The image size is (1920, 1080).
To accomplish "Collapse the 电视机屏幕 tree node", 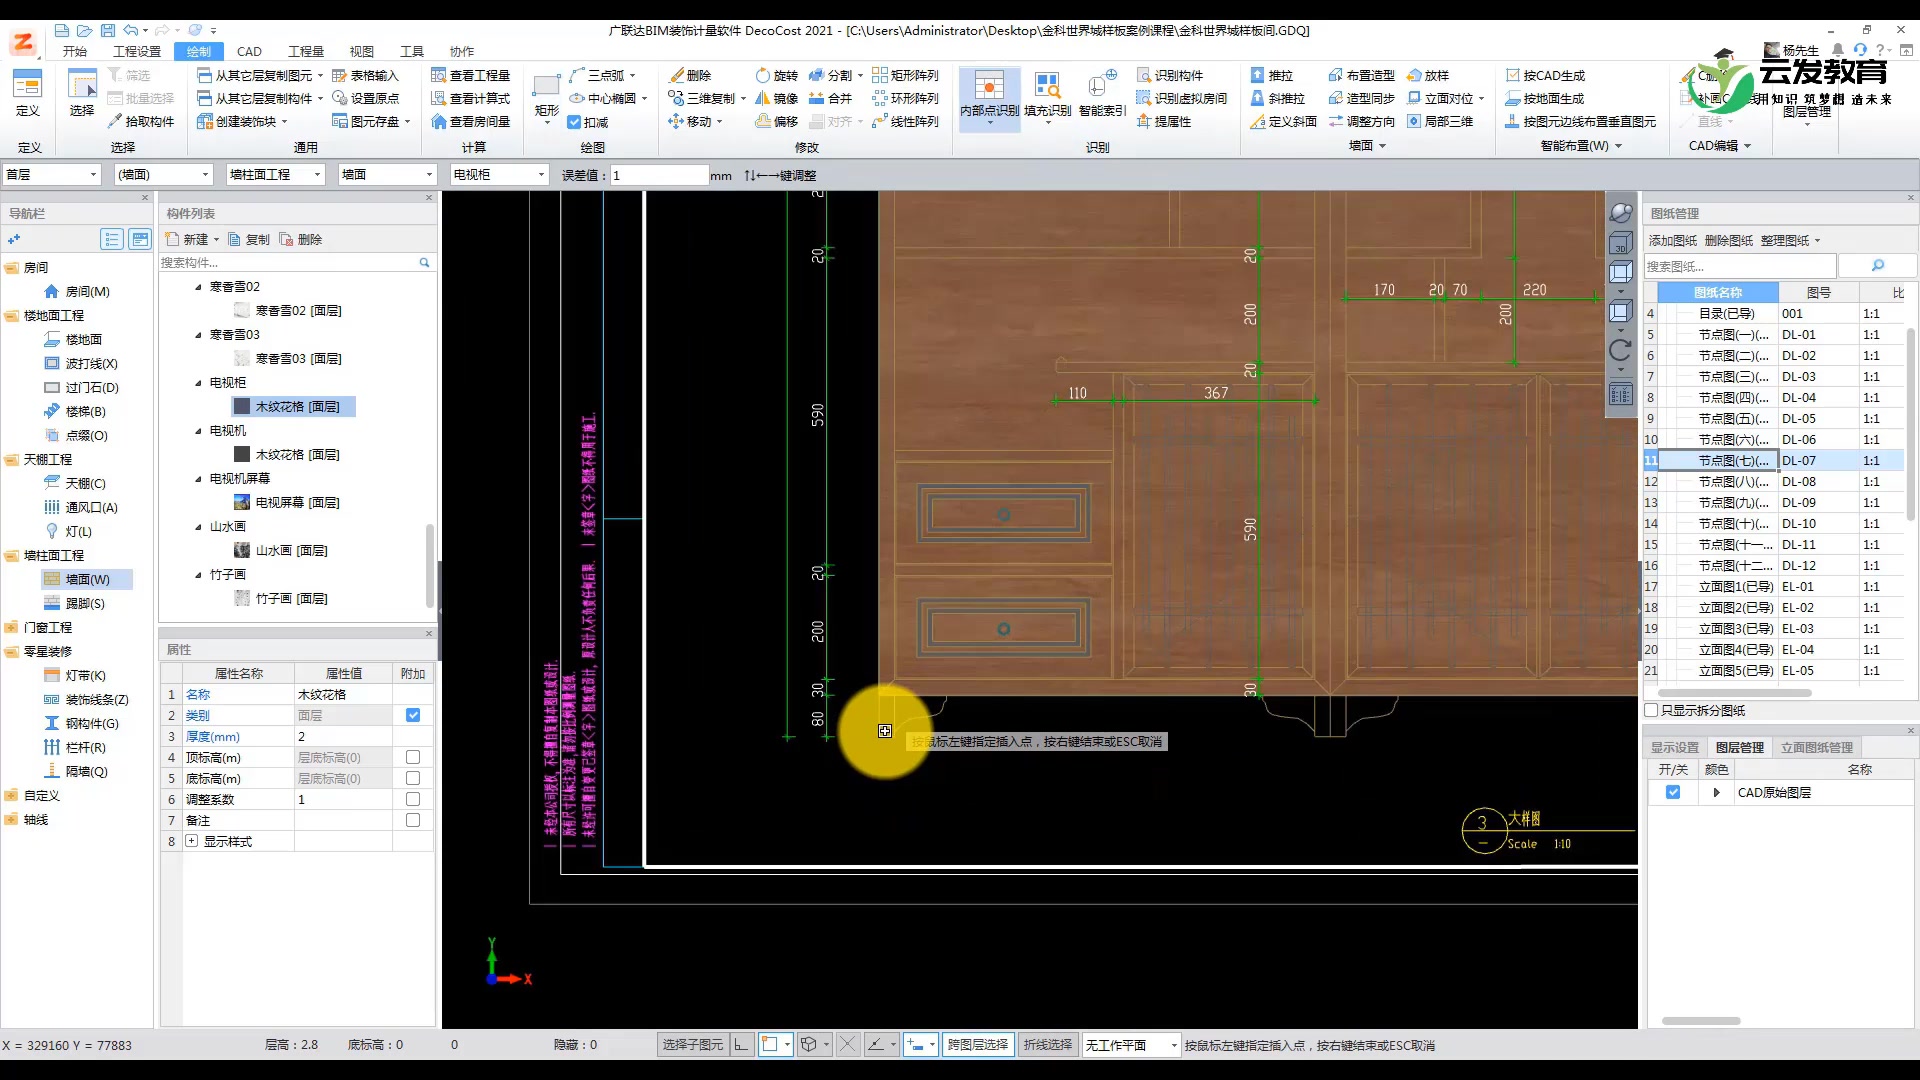I will pyautogui.click(x=198, y=479).
